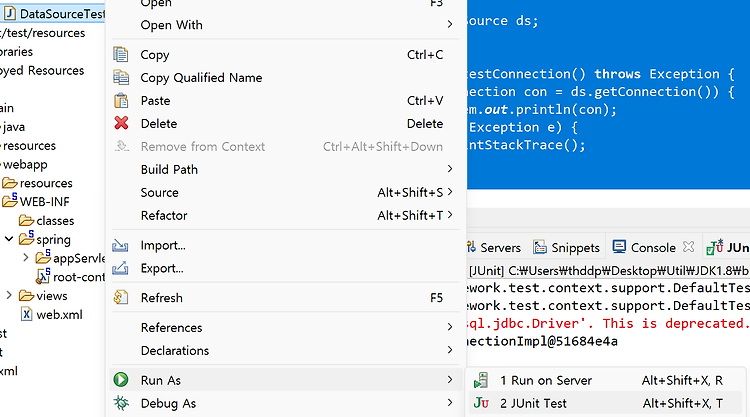This screenshot has width=750, height=417.
Task: Click the Import icon
Action: [120, 245]
